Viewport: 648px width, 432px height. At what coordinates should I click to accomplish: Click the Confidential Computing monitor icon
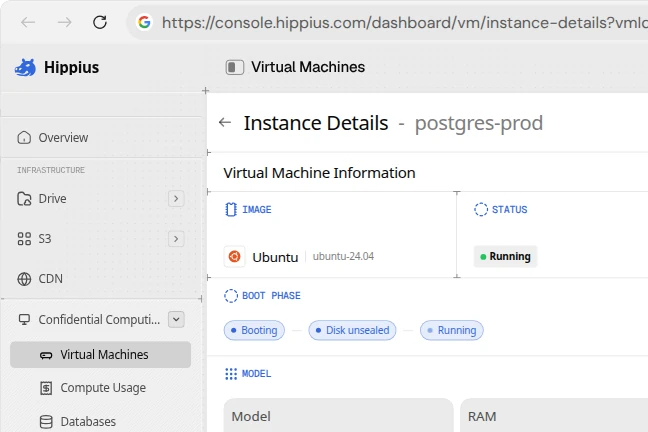click(24, 320)
